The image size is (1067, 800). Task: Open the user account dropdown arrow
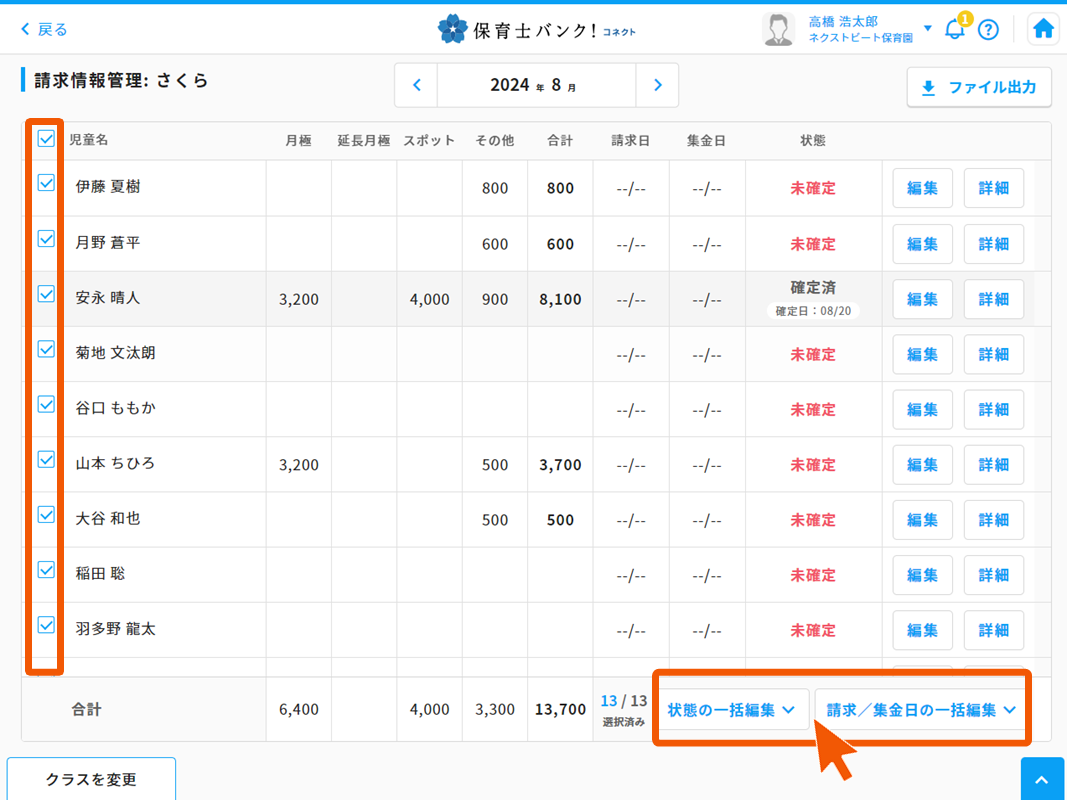pos(928,28)
